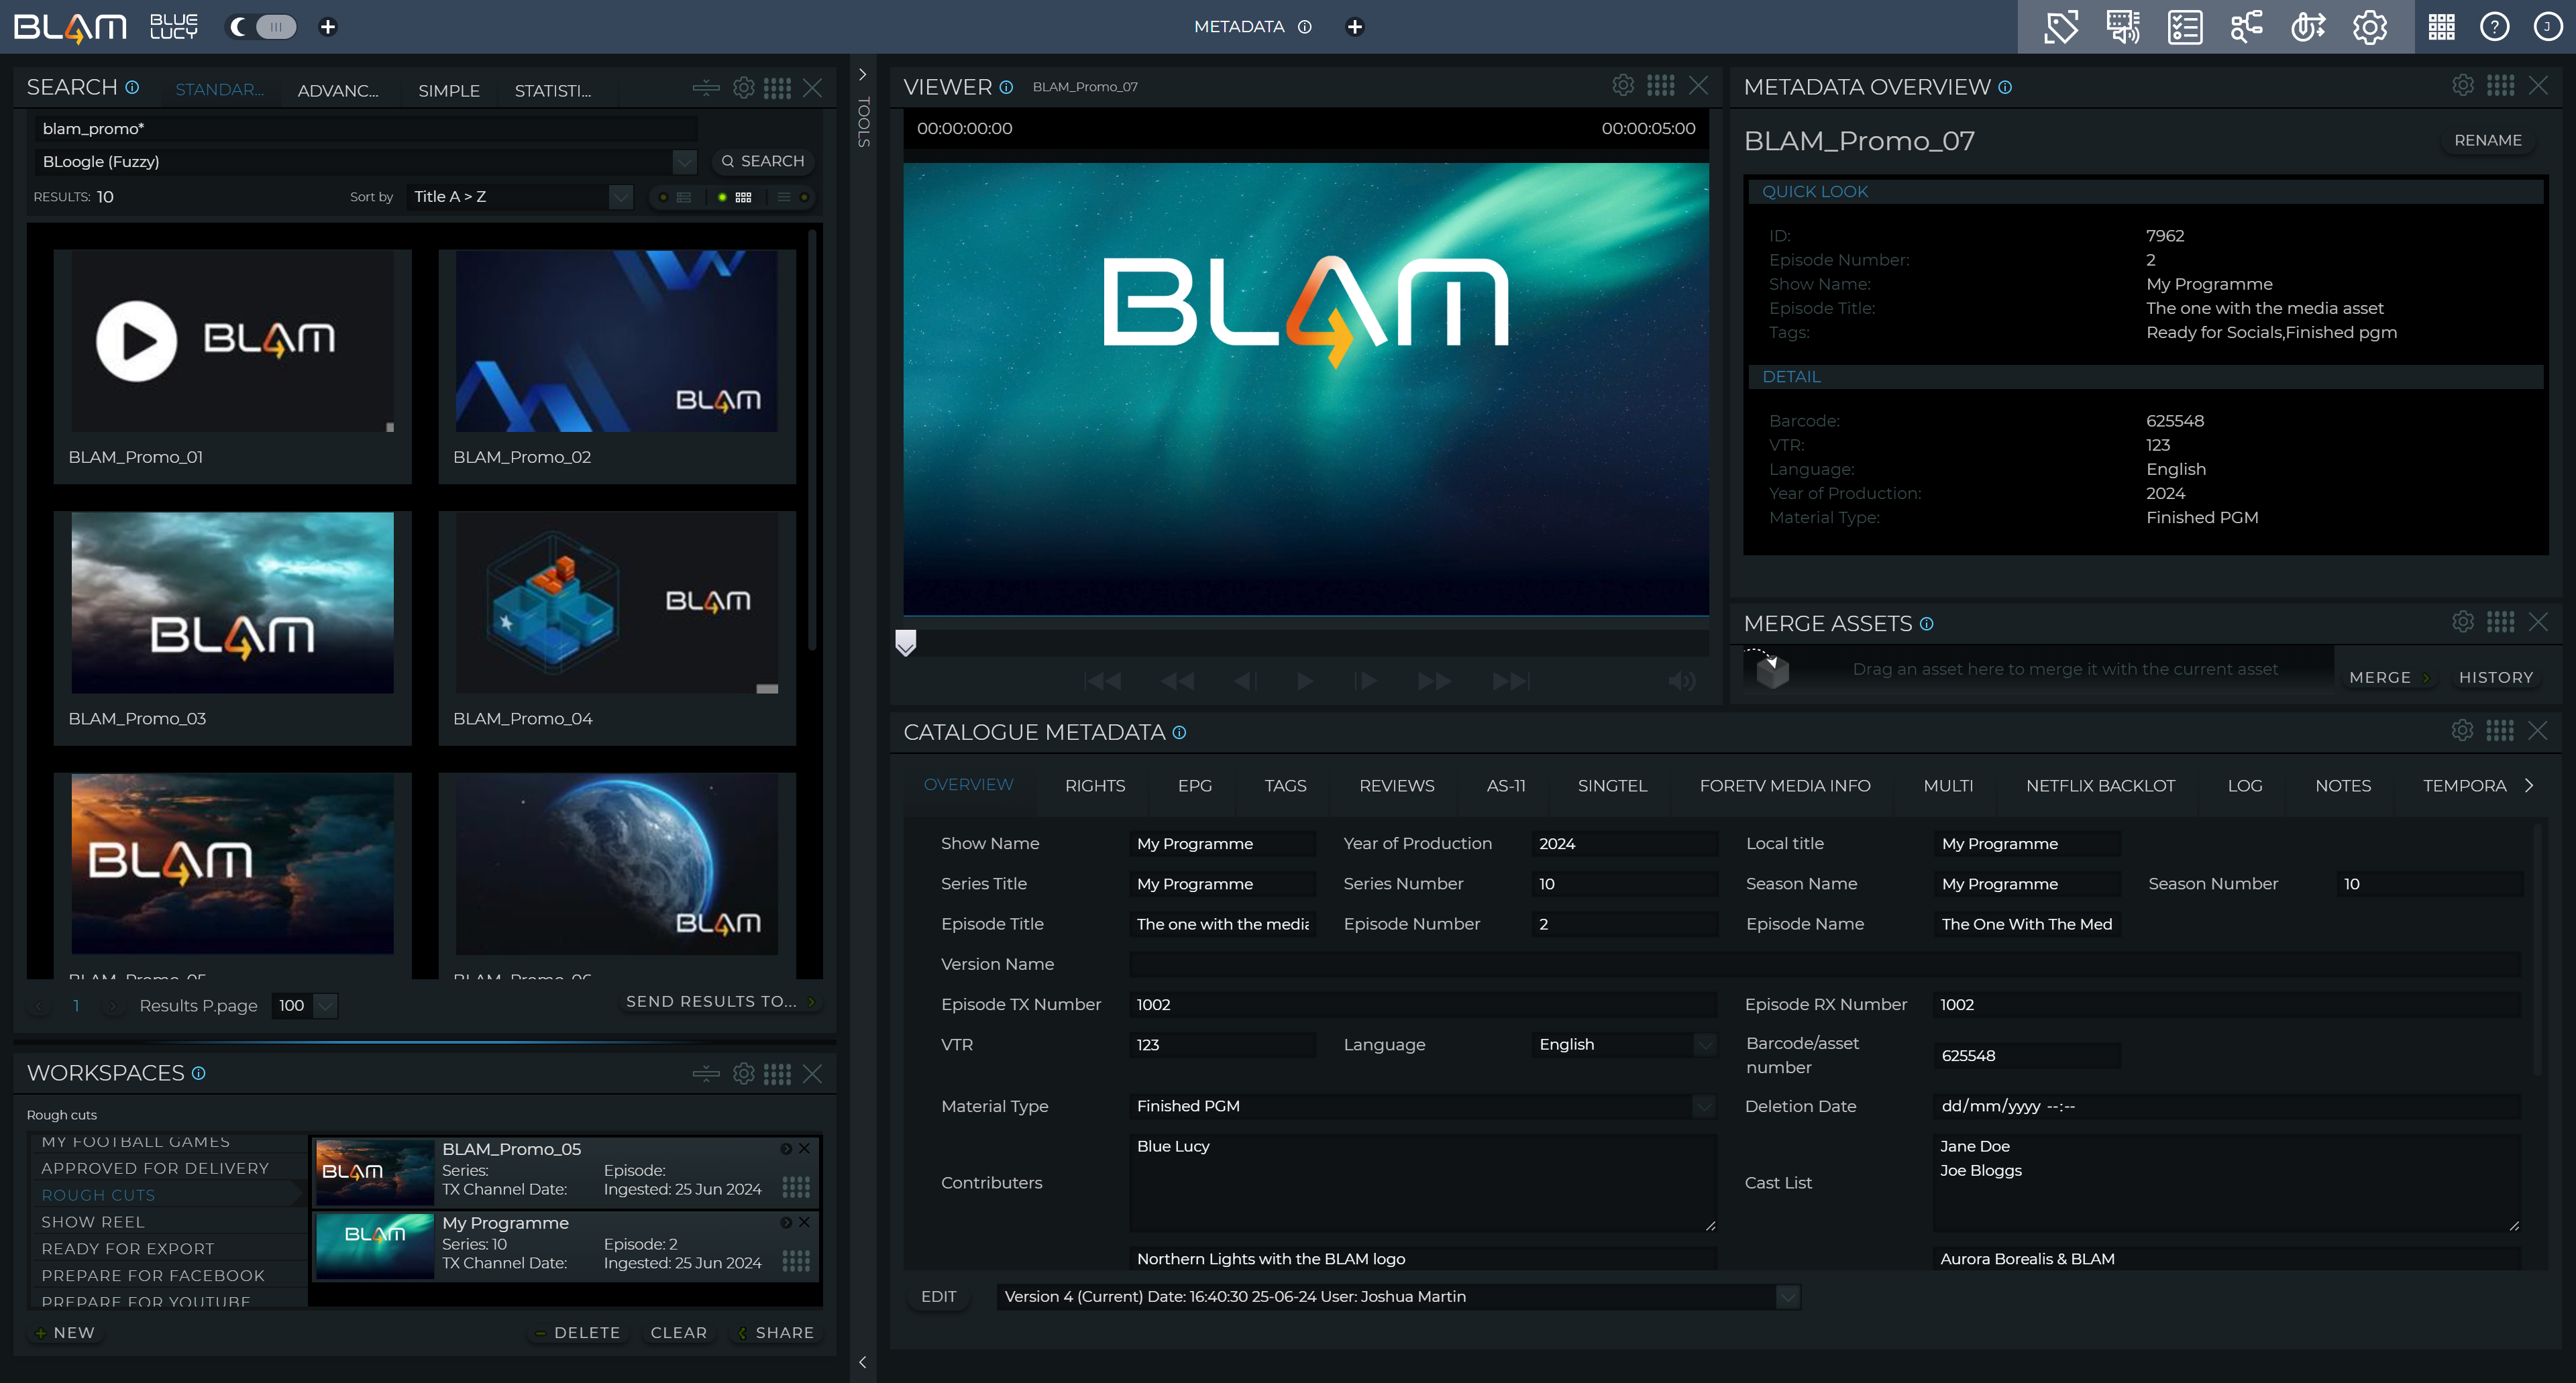The height and width of the screenshot is (1383, 2576).
Task: Collapse sidebar with bottom left chevron
Action: coord(863,1362)
